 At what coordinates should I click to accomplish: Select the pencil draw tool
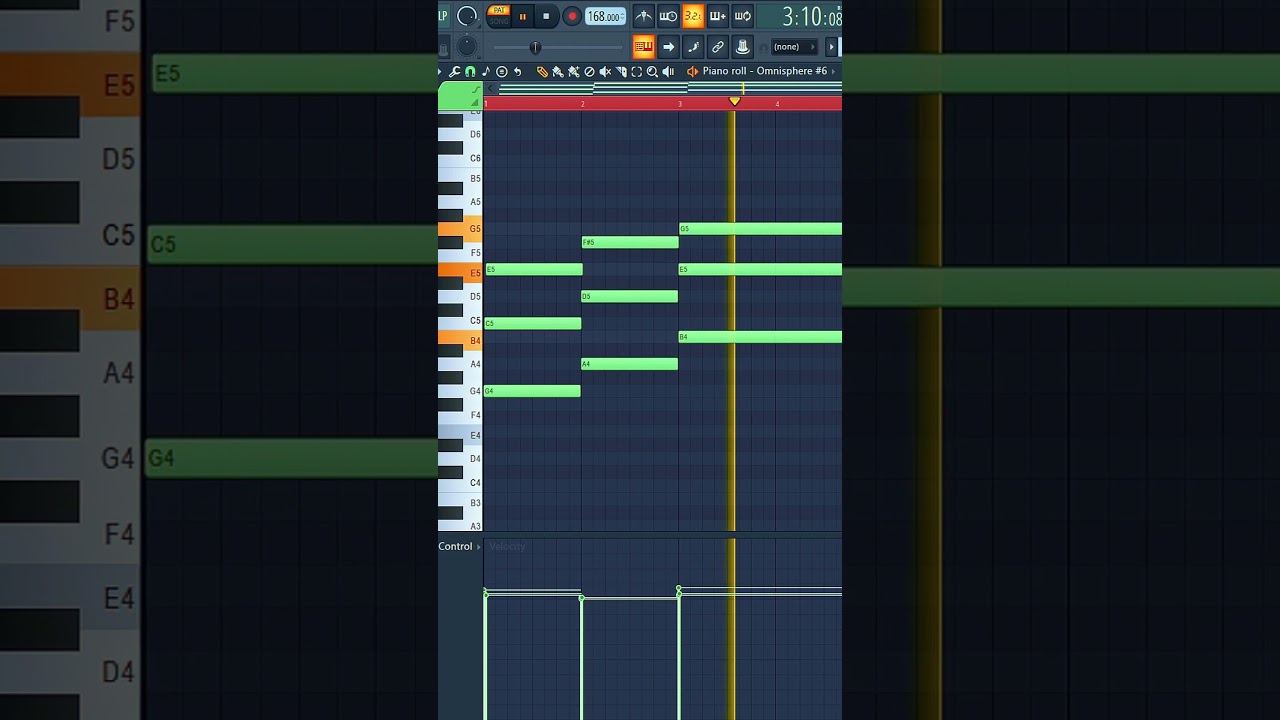tap(542, 72)
